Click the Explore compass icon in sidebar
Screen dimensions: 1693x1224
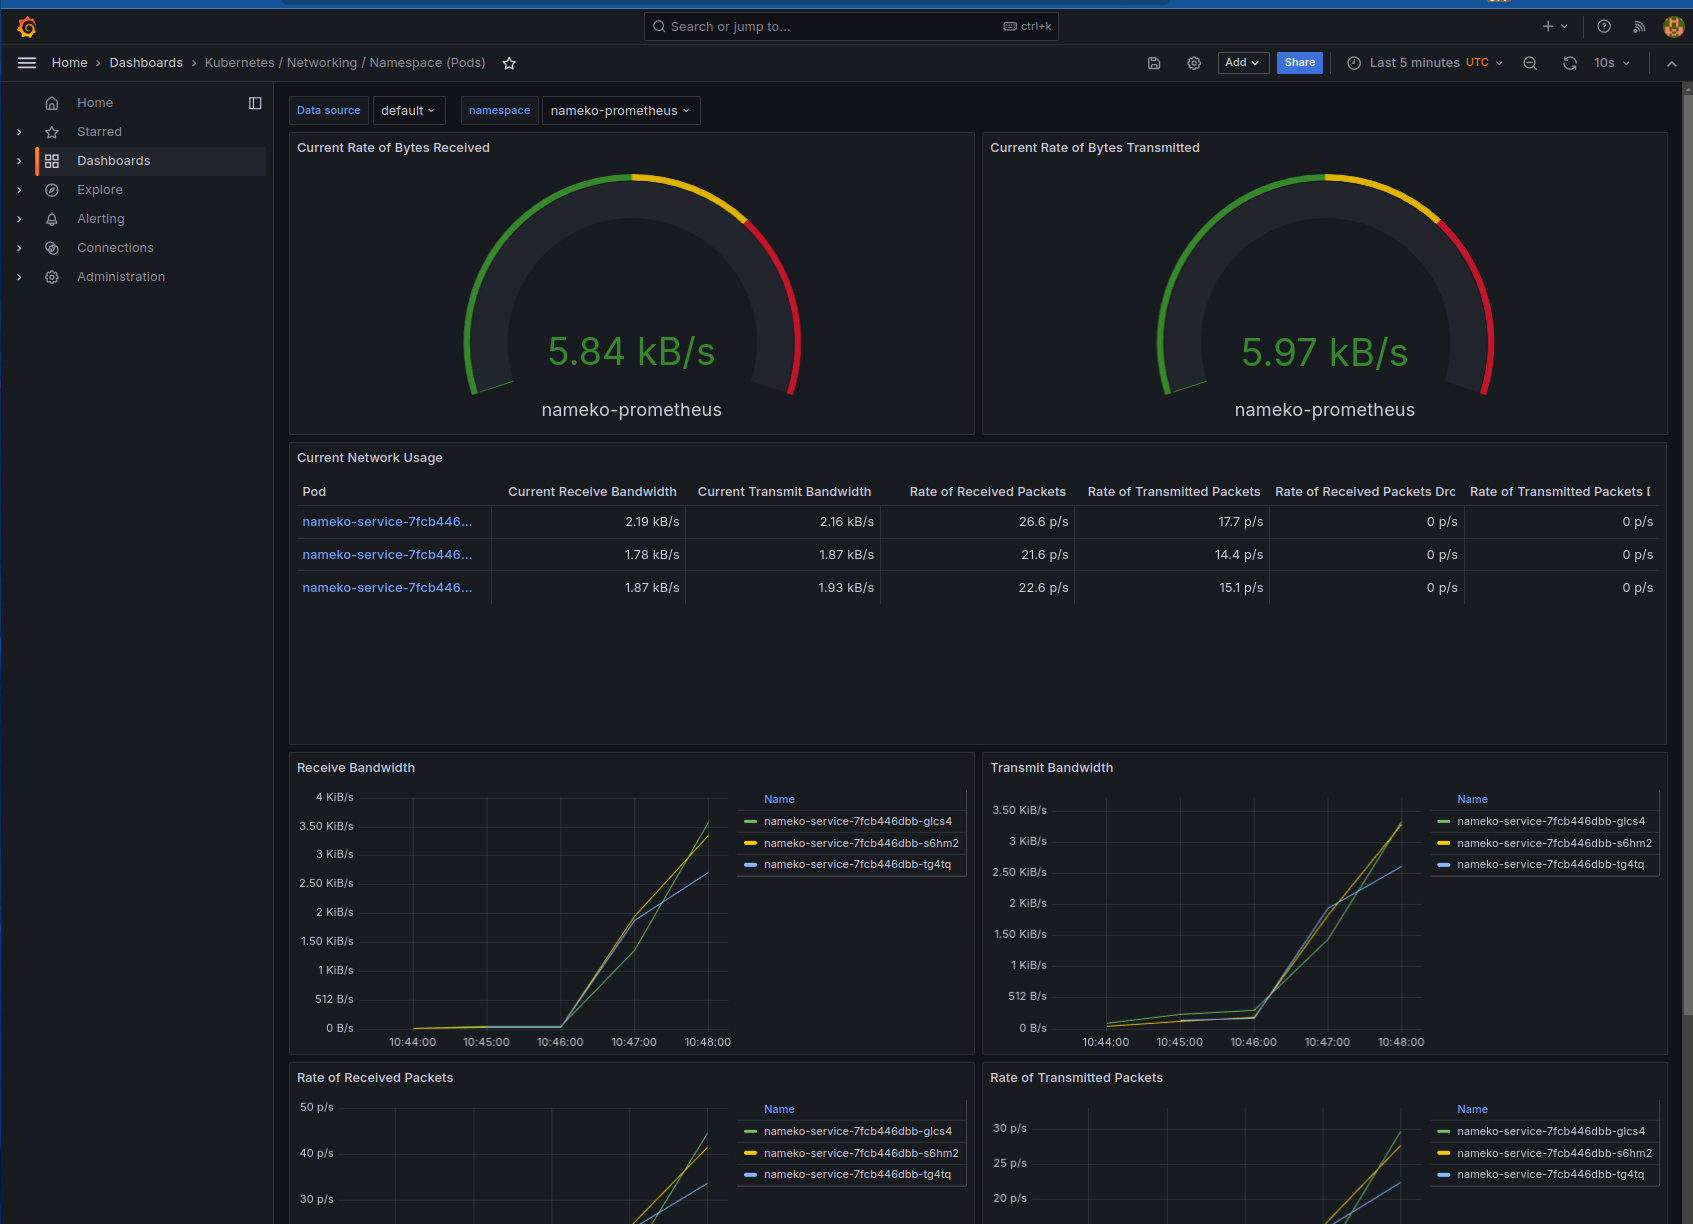[52, 190]
